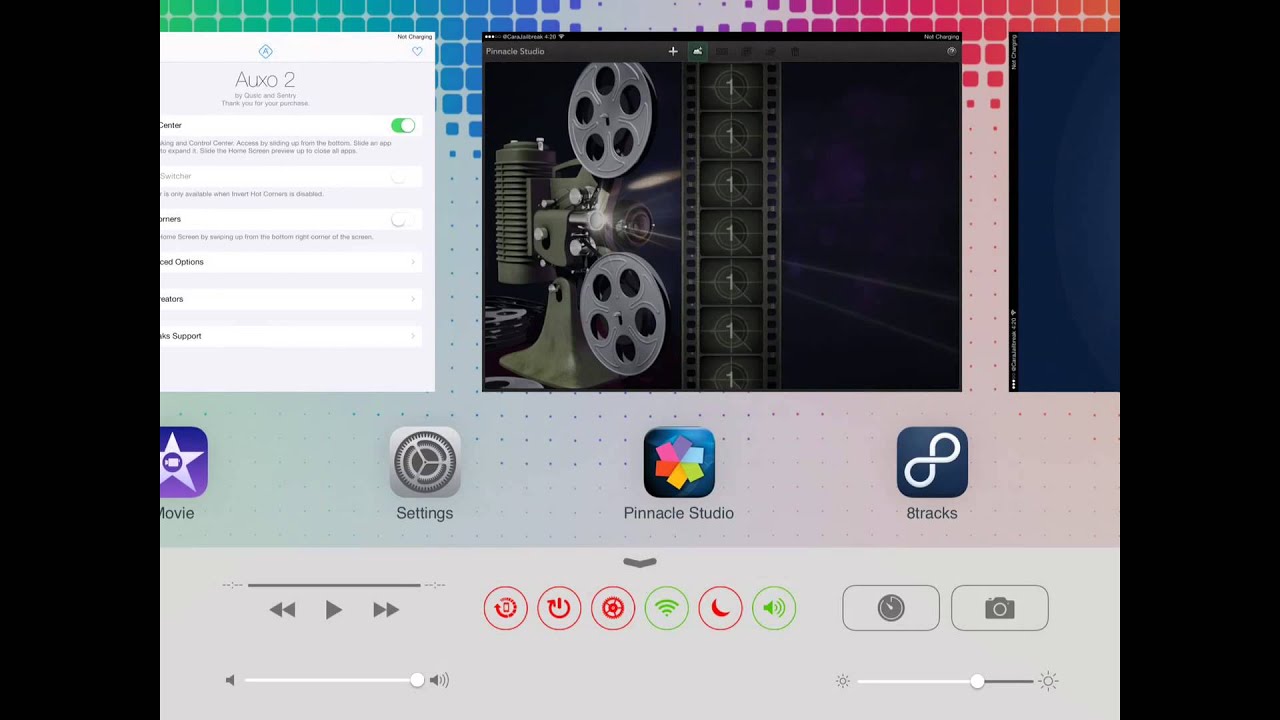
Task: Toggle the red gear control
Action: coord(613,608)
